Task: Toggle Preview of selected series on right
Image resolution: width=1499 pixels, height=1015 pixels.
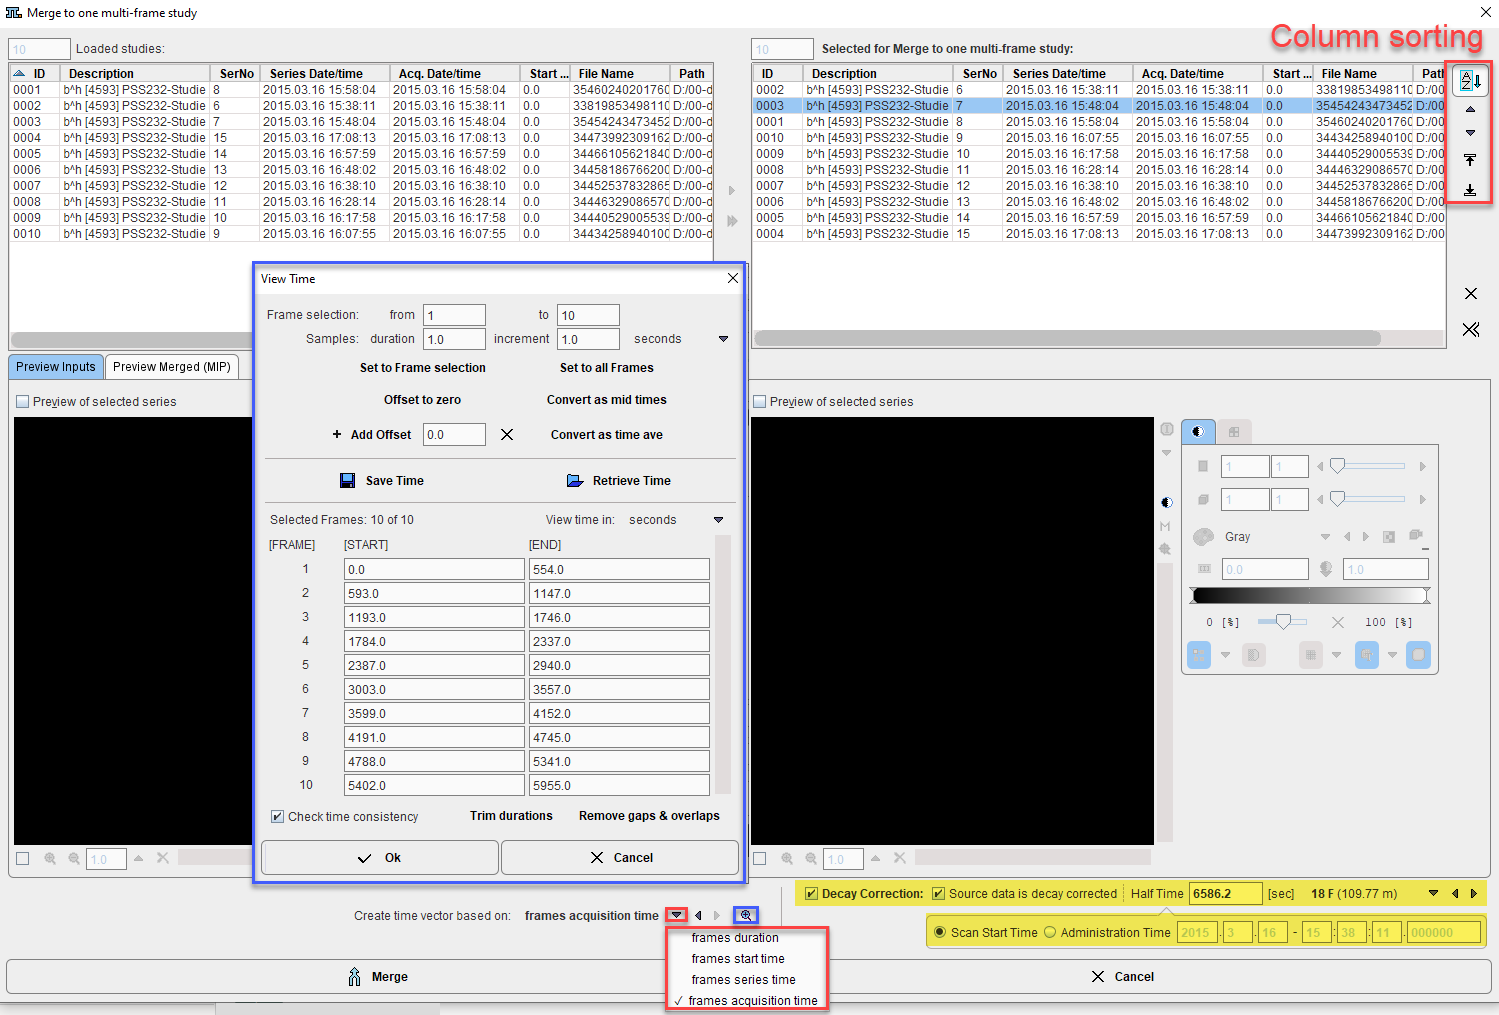Action: (x=760, y=402)
